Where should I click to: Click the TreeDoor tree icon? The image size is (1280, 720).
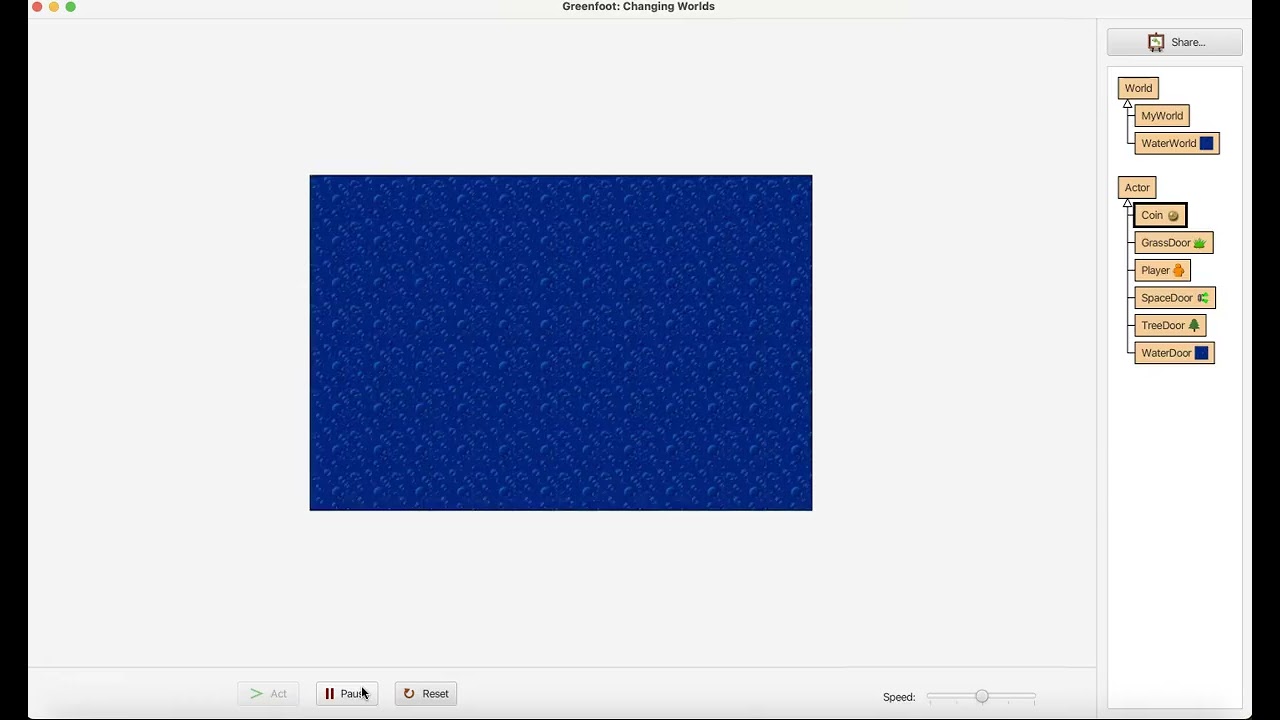pyautogui.click(x=1194, y=325)
